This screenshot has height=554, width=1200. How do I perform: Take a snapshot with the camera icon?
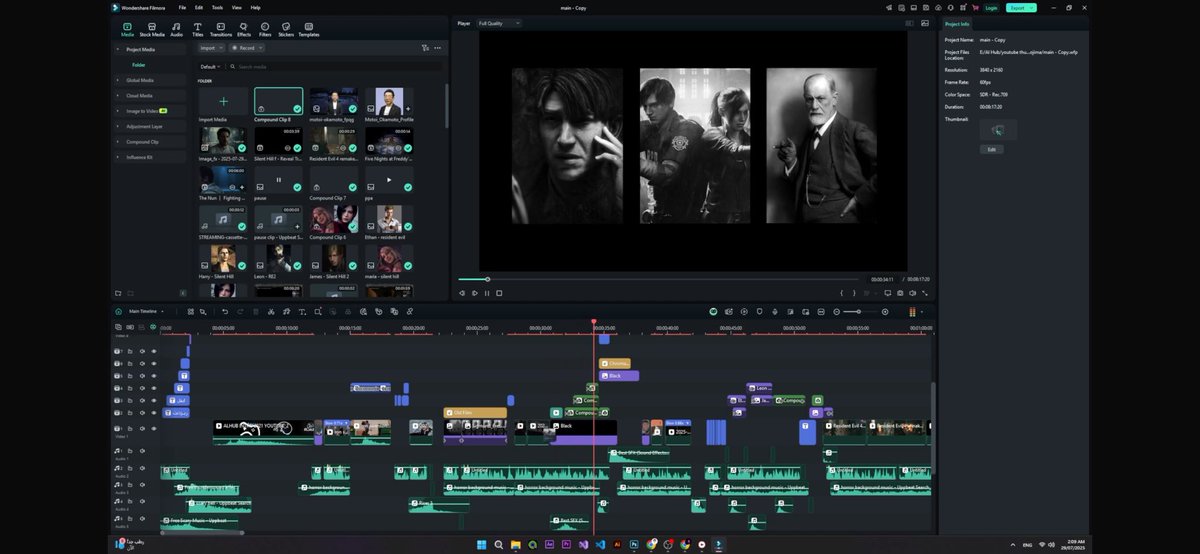point(900,293)
